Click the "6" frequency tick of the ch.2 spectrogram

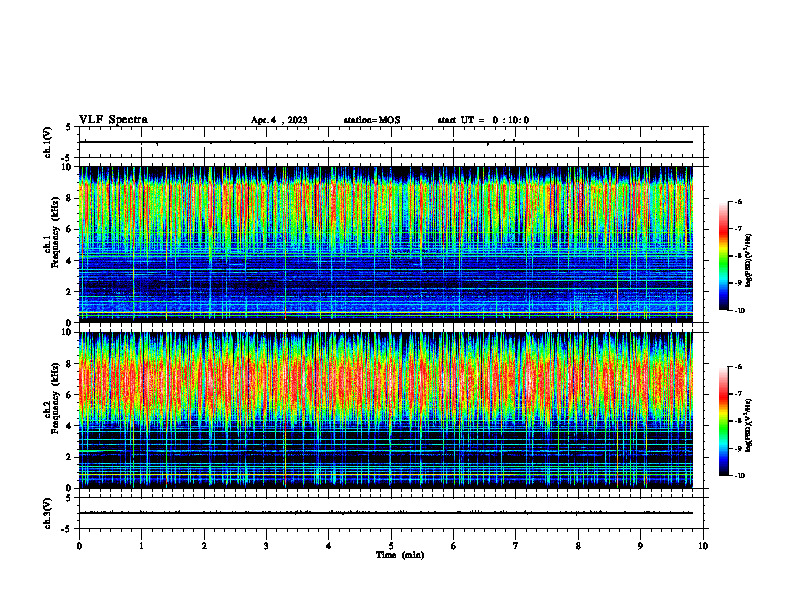click(70, 395)
